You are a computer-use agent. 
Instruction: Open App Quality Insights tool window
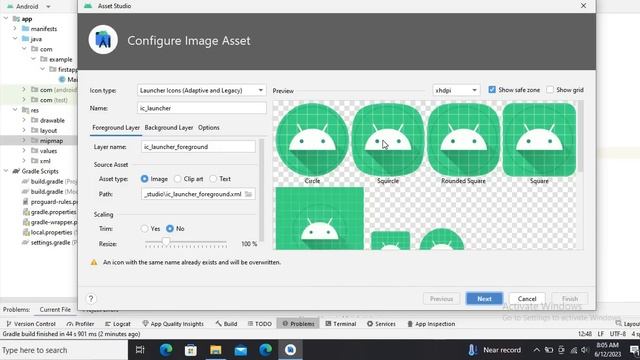point(173,324)
